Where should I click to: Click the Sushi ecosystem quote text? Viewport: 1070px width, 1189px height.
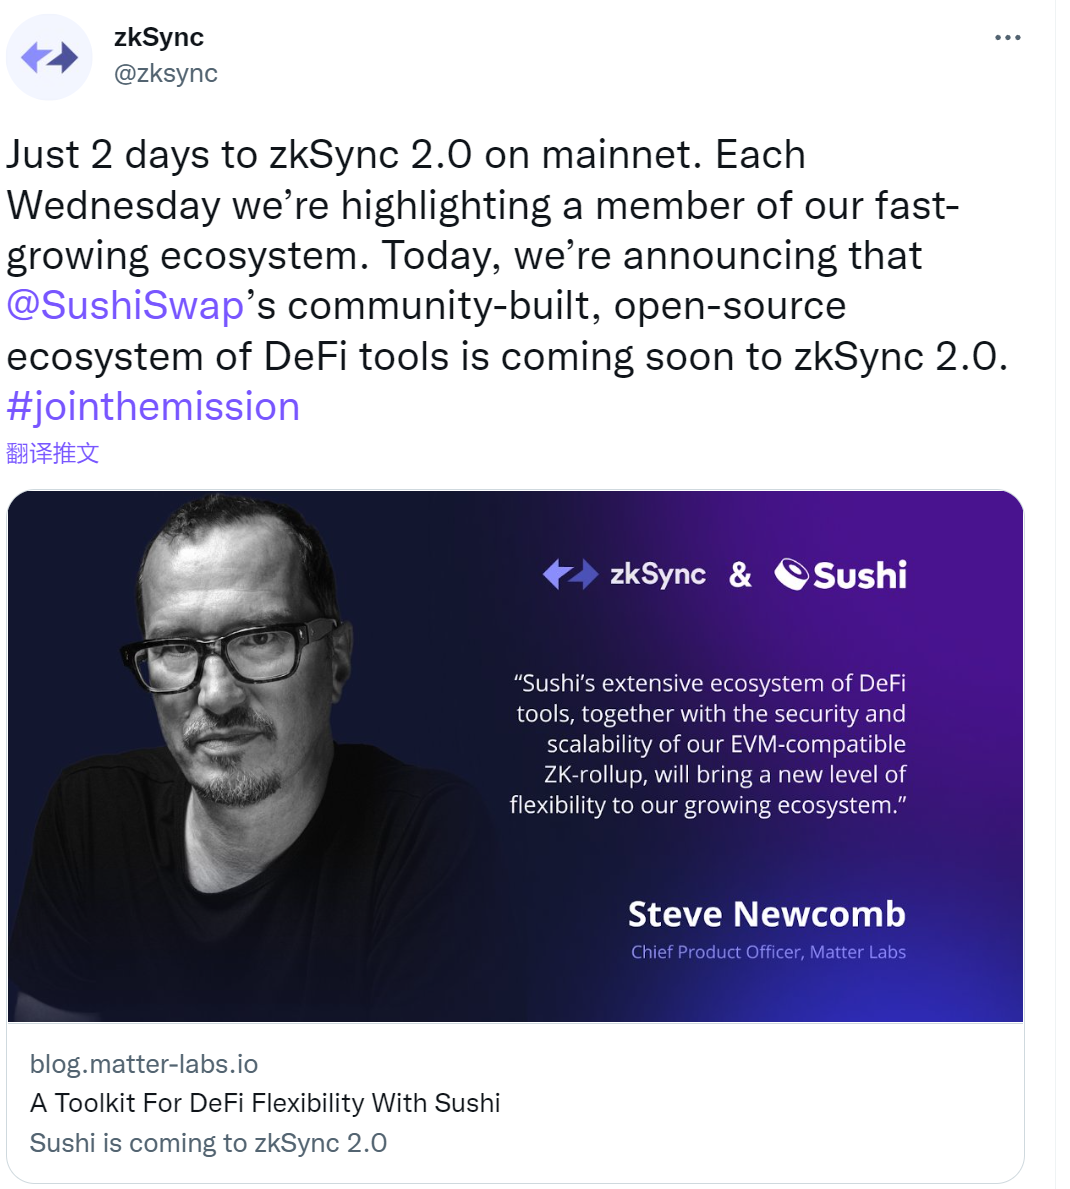coord(708,744)
